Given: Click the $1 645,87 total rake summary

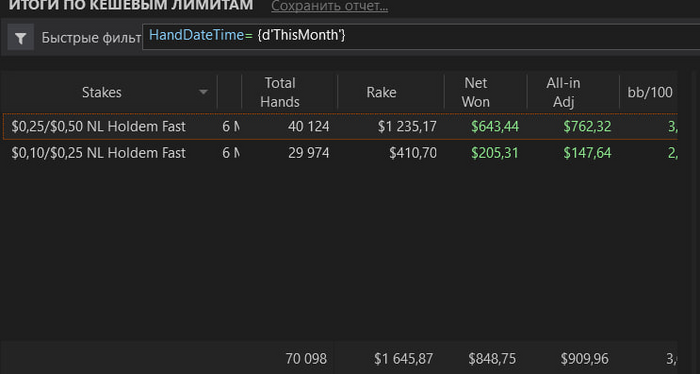Looking at the screenshot, I should click(x=404, y=359).
